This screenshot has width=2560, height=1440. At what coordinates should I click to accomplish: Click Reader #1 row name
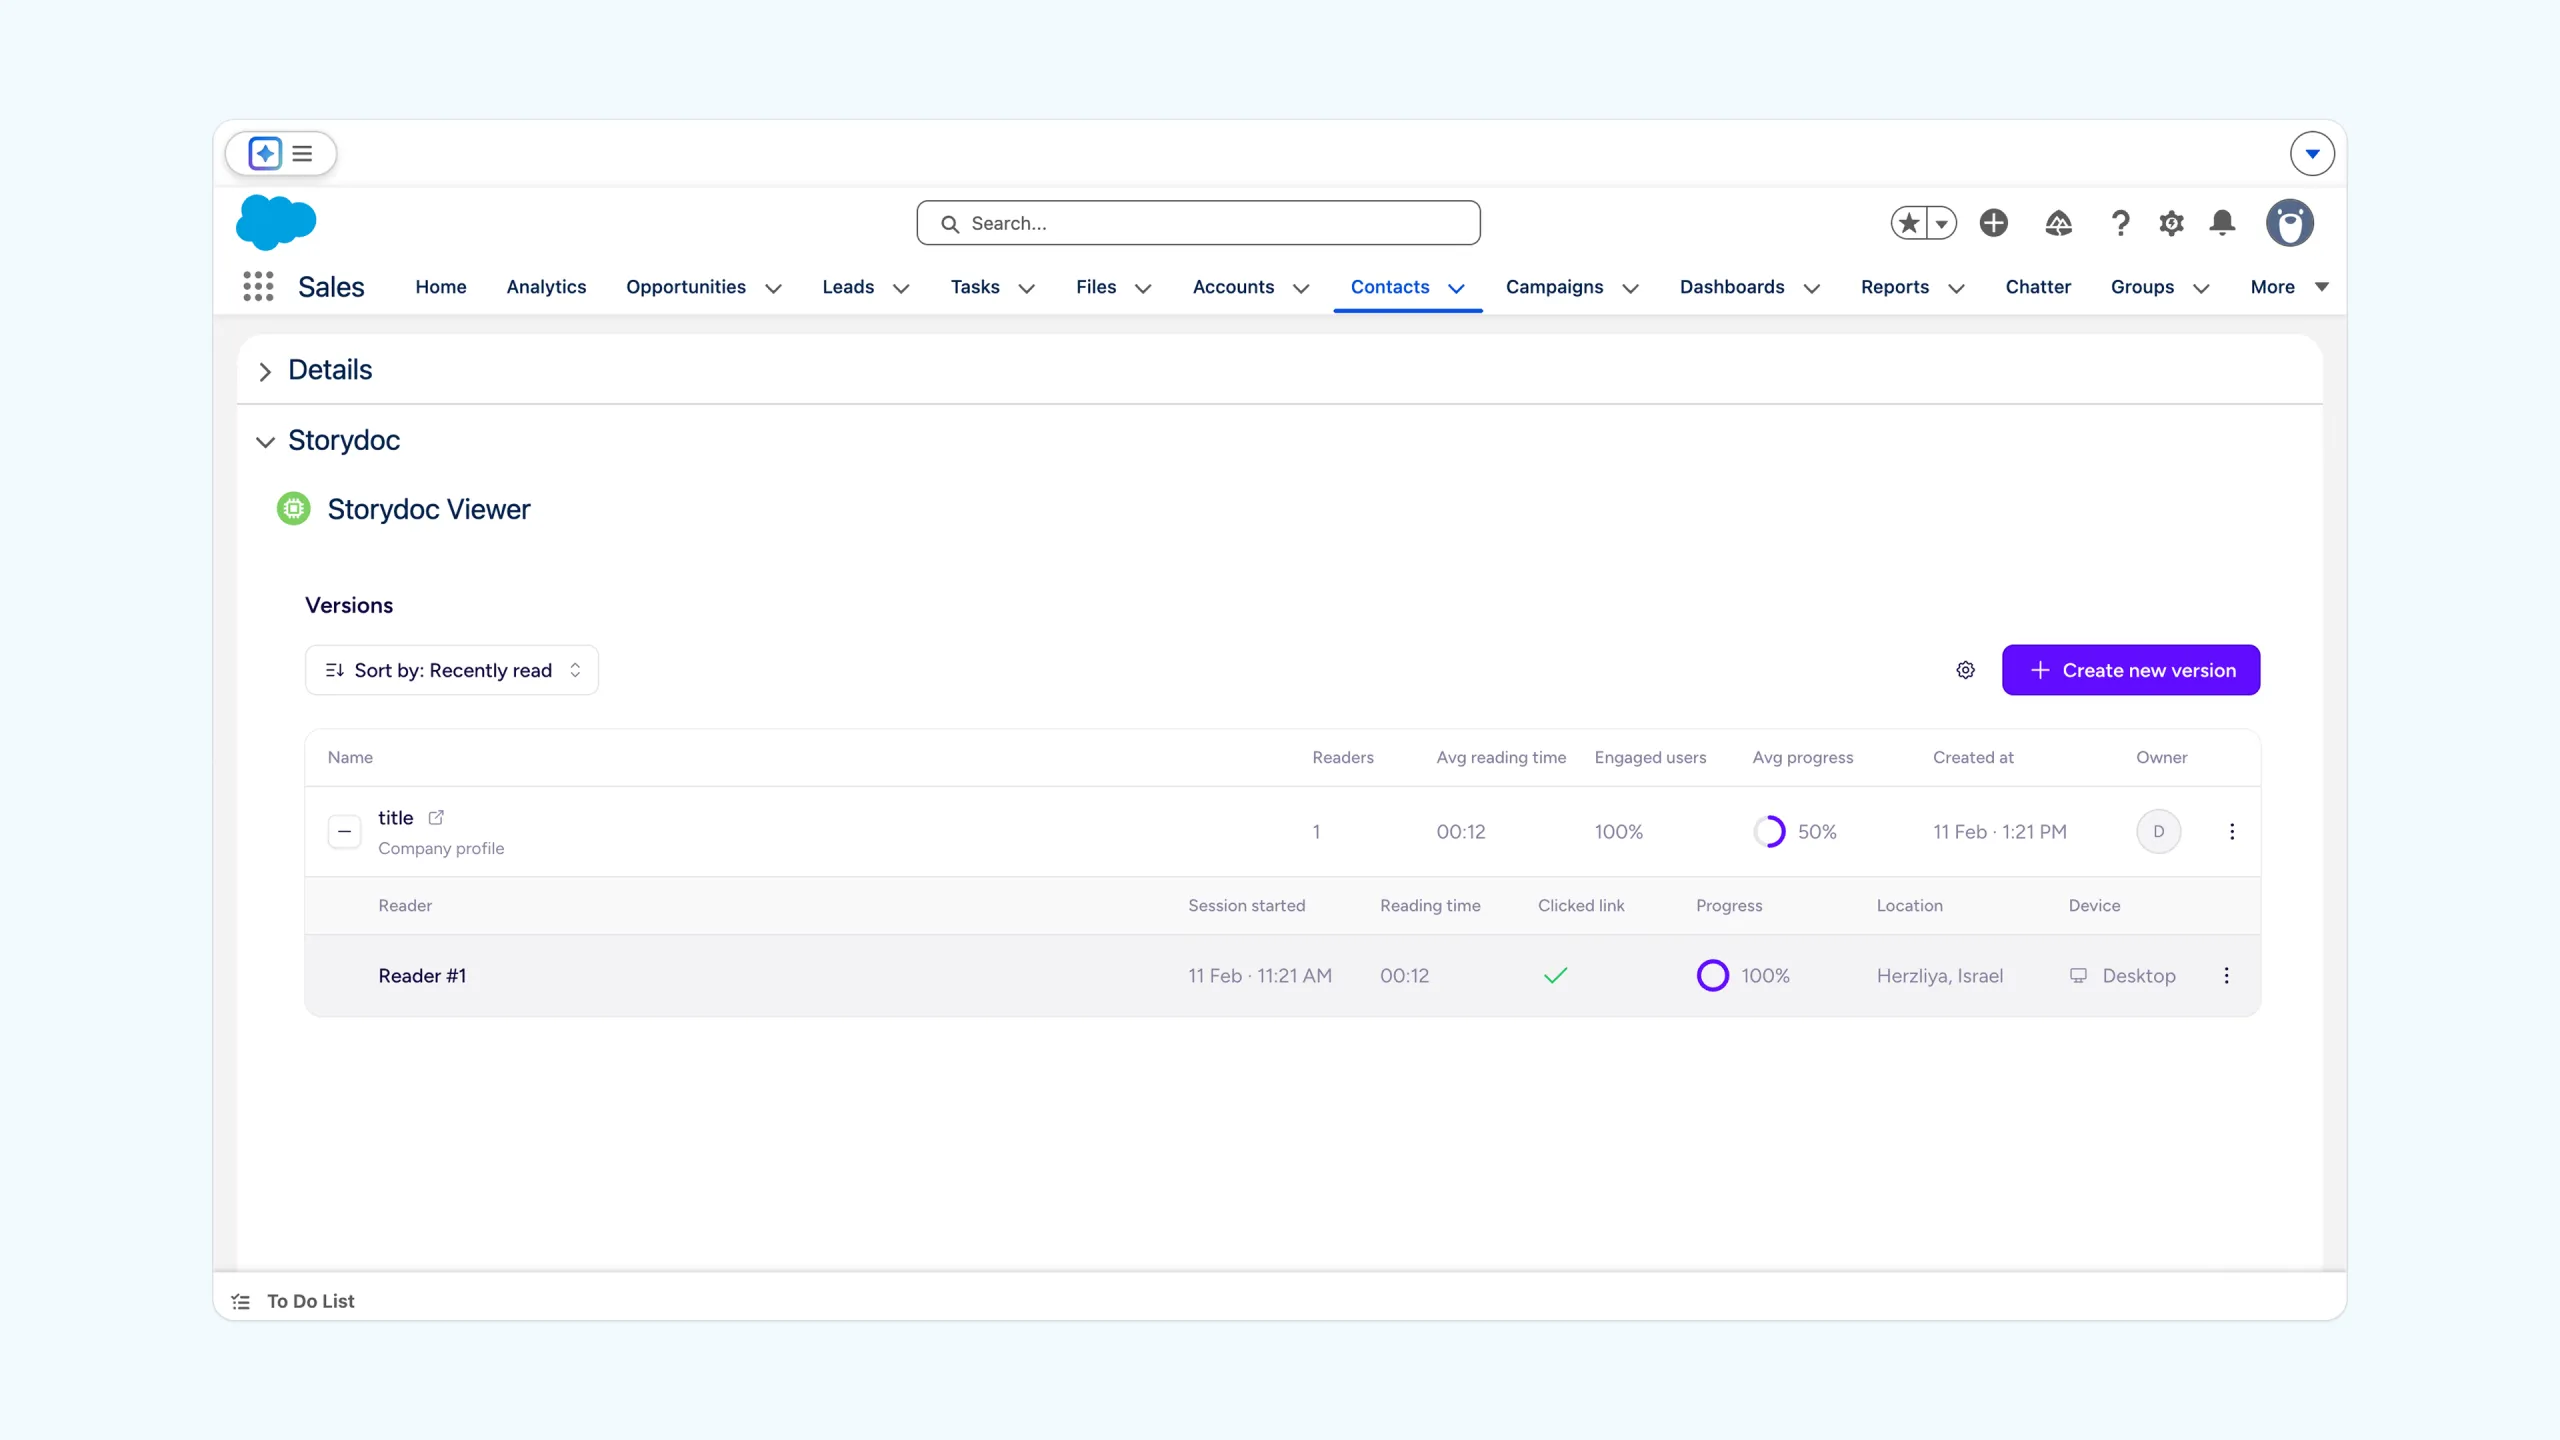[x=422, y=976]
